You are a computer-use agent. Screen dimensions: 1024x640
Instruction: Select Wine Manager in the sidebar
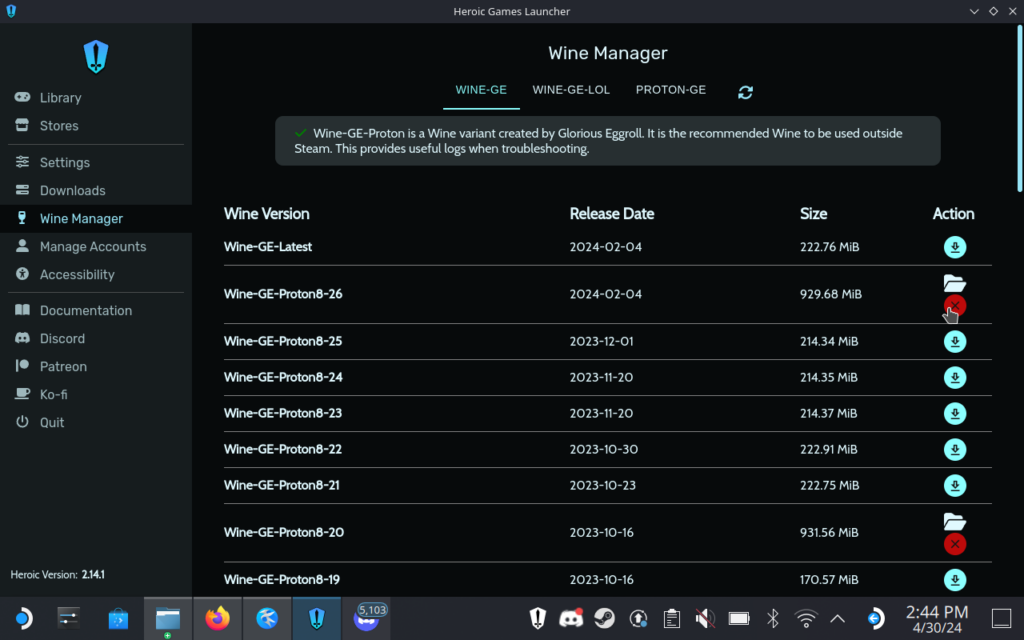(96, 218)
